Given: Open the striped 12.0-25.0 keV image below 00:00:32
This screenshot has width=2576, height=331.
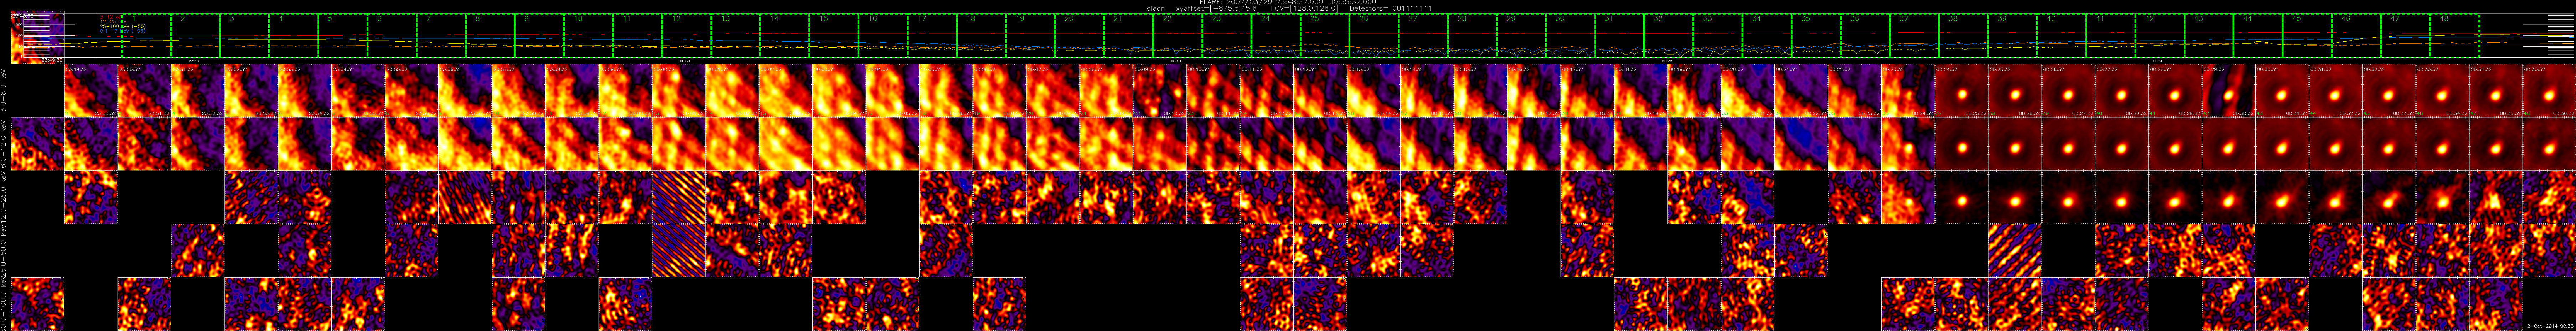Looking at the screenshot, I should tap(679, 198).
